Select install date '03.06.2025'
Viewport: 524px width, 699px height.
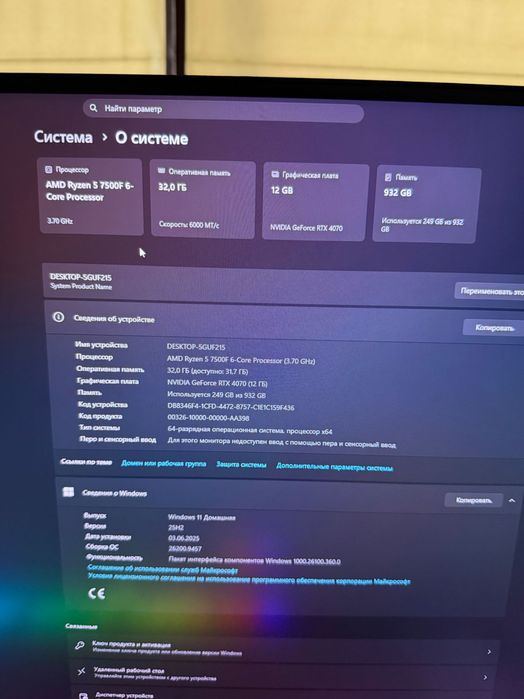pos(184,538)
